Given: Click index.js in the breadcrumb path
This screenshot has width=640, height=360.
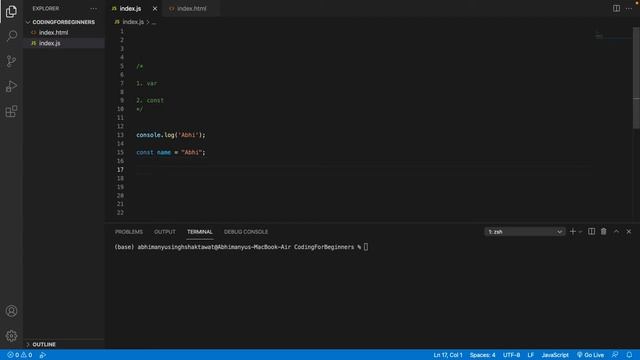Looking at the screenshot, I should coord(133,22).
